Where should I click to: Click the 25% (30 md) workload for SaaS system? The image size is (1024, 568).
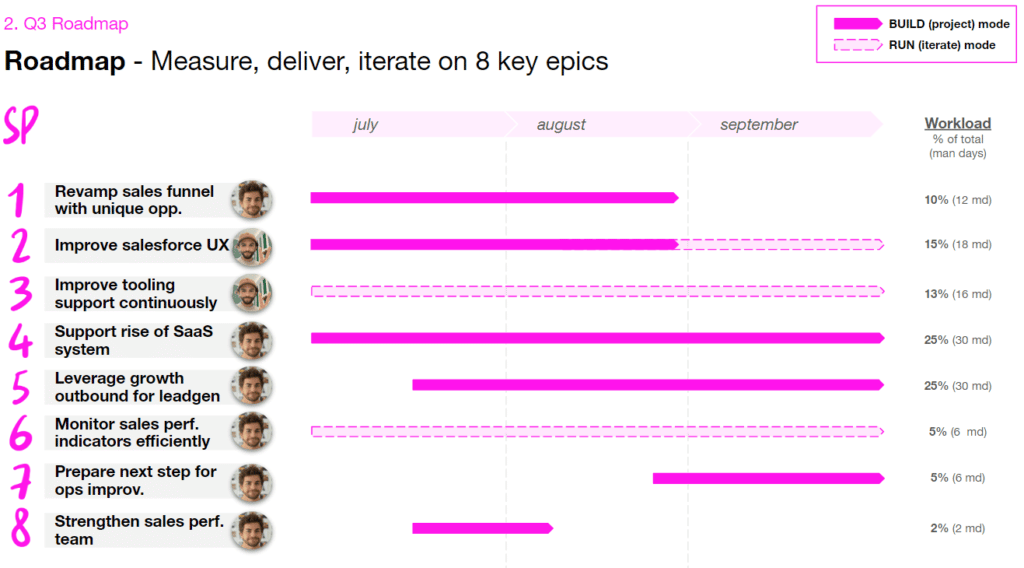point(957,340)
